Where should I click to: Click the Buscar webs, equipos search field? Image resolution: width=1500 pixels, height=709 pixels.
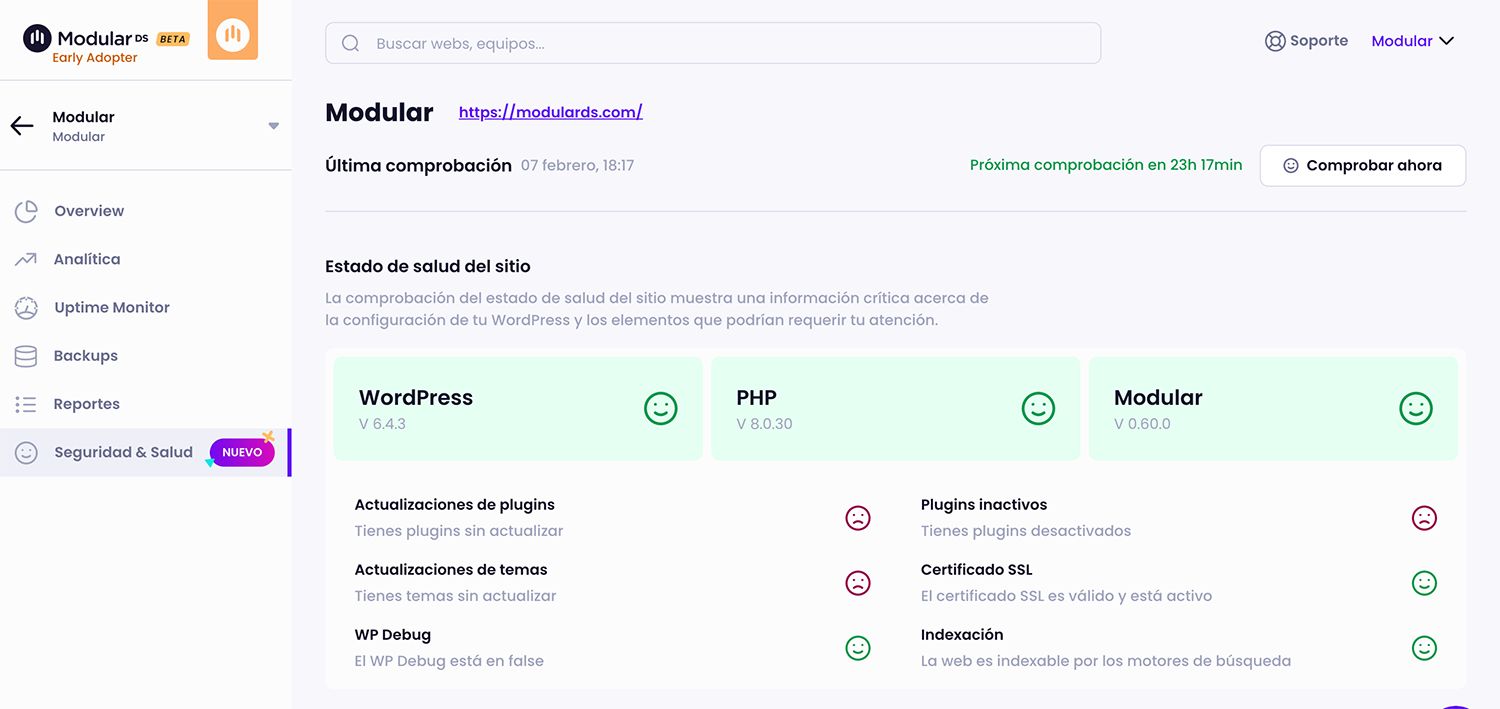pos(713,44)
